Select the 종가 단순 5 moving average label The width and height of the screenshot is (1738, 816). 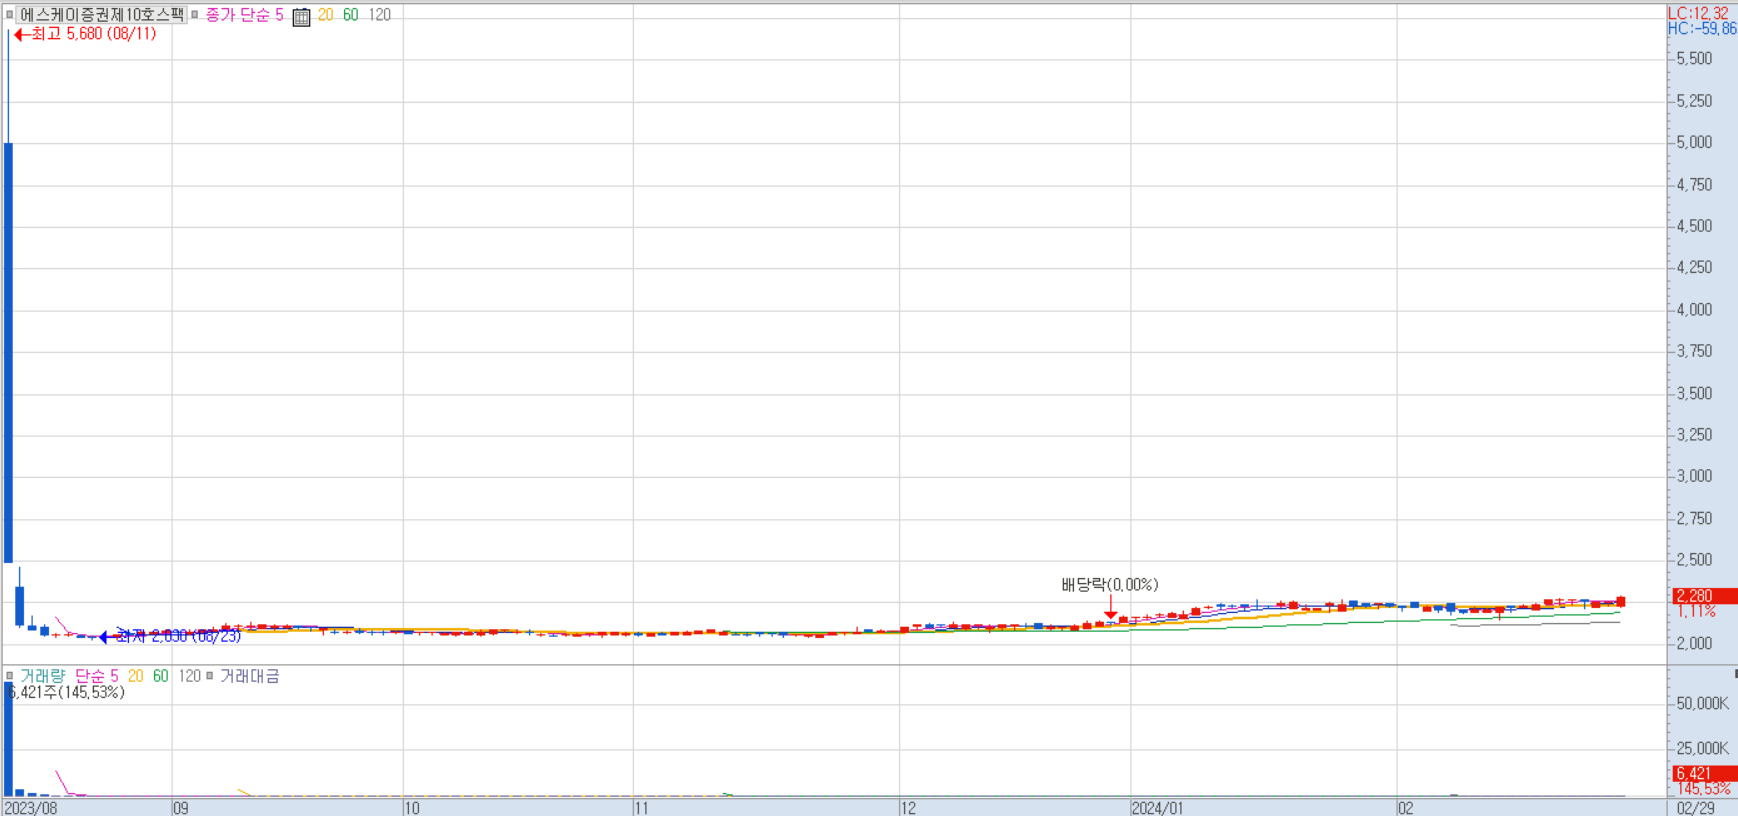point(245,15)
